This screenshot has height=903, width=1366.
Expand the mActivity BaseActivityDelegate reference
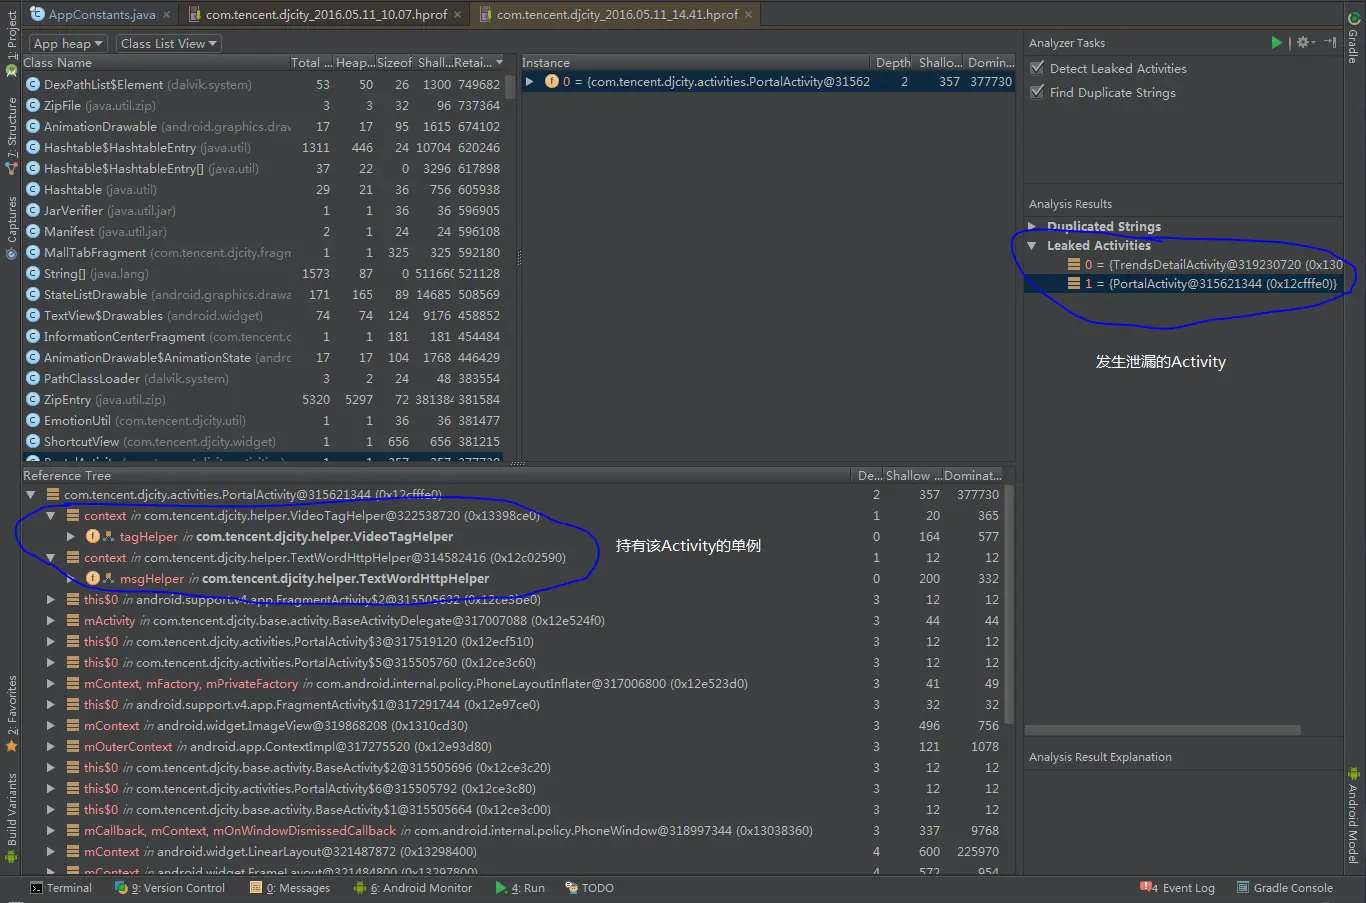pos(50,621)
